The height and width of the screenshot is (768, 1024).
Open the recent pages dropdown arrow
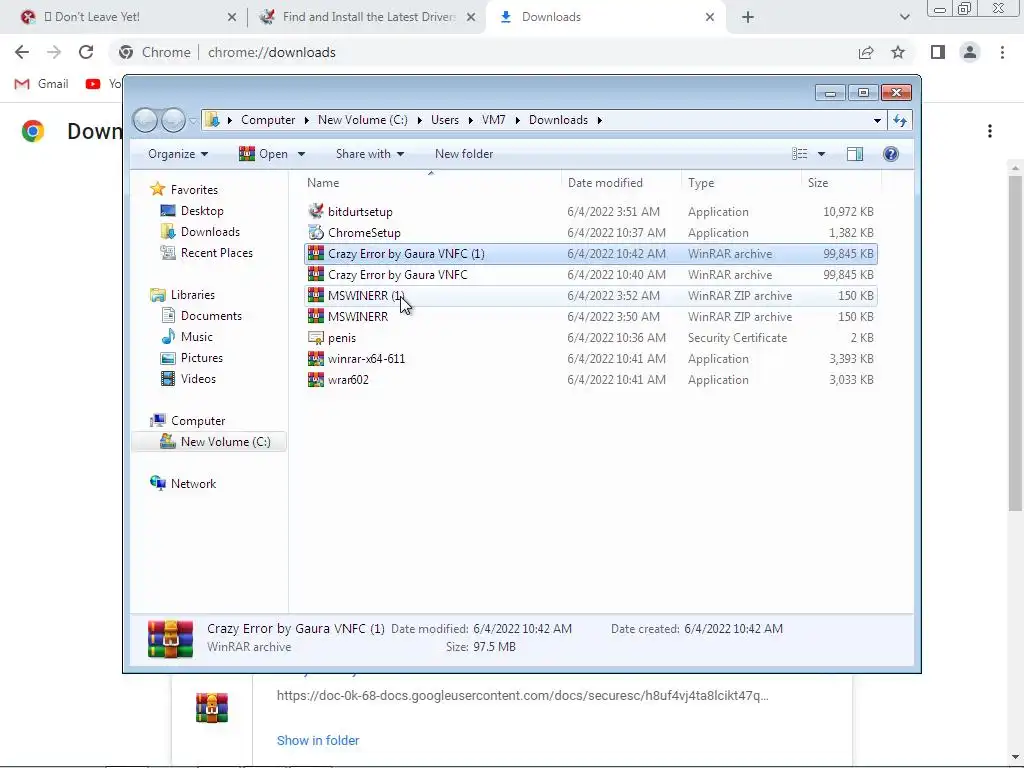point(193,120)
